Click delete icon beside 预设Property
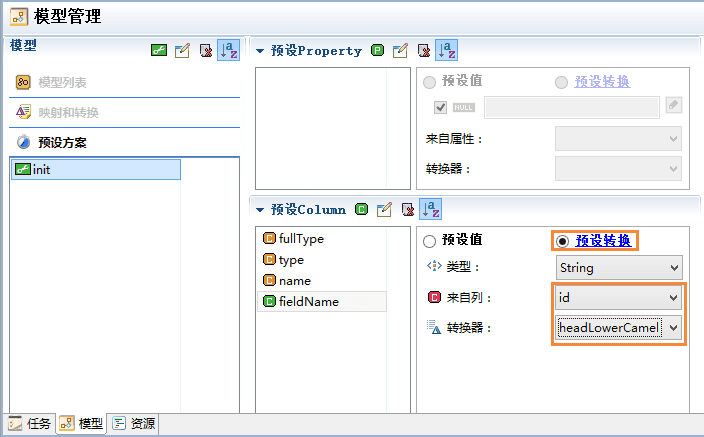The height and width of the screenshot is (437, 704). 423,50
